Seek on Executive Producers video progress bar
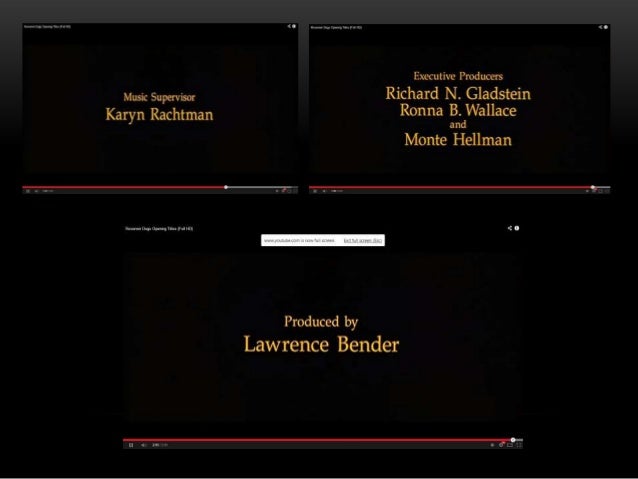This screenshot has height=479, width=638. (x=459, y=187)
